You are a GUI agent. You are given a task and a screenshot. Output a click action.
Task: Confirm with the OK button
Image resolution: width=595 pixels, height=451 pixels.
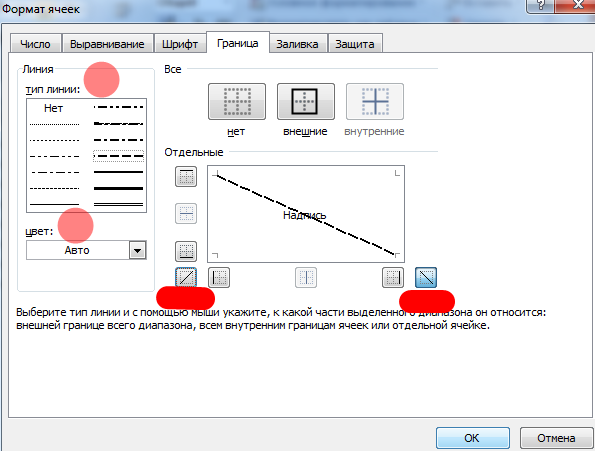tap(472, 438)
